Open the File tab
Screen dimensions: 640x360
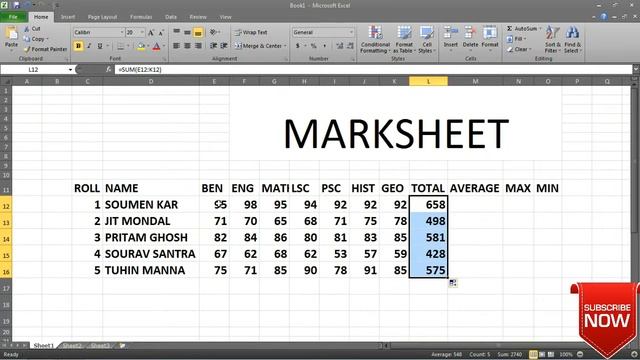pyautogui.click(x=13, y=17)
